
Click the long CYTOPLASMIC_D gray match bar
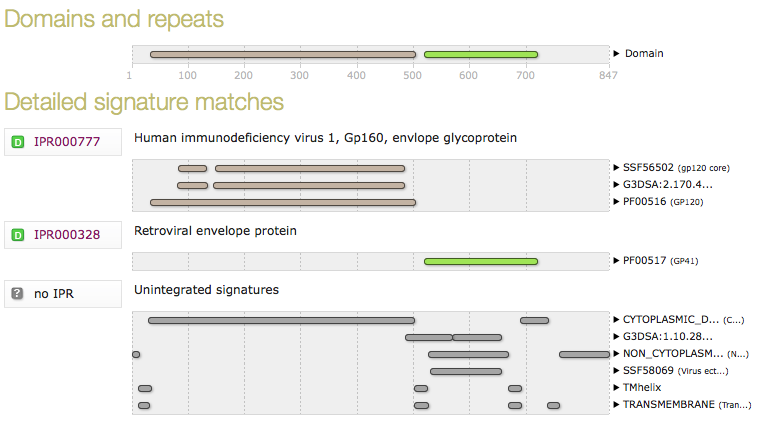(281, 320)
